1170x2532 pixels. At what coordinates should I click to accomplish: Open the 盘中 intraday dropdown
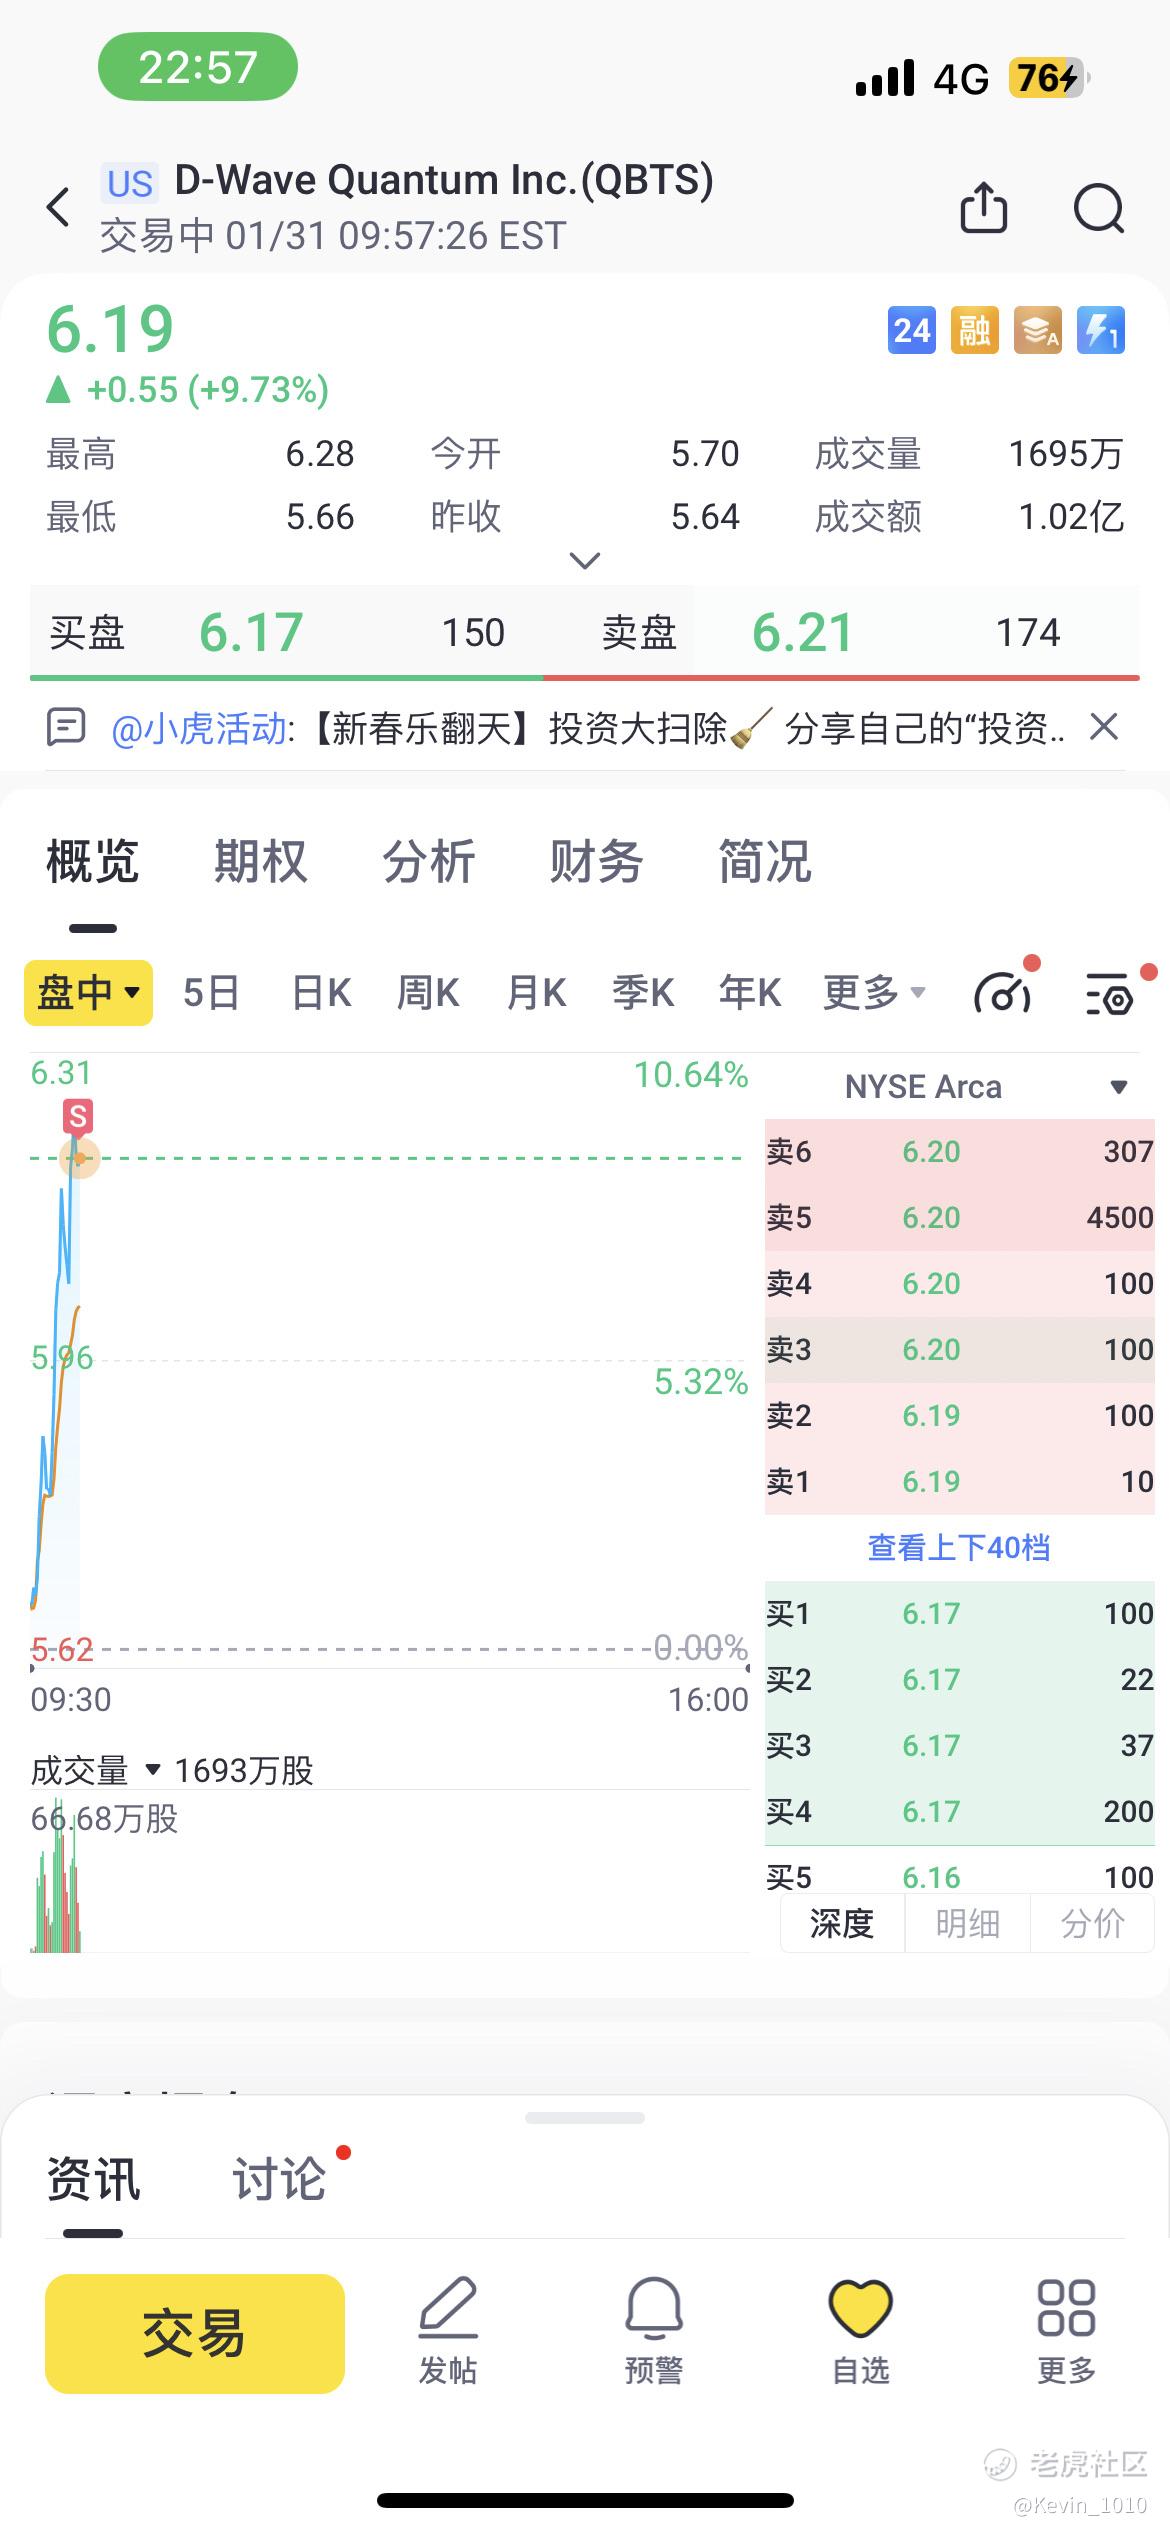[89, 993]
